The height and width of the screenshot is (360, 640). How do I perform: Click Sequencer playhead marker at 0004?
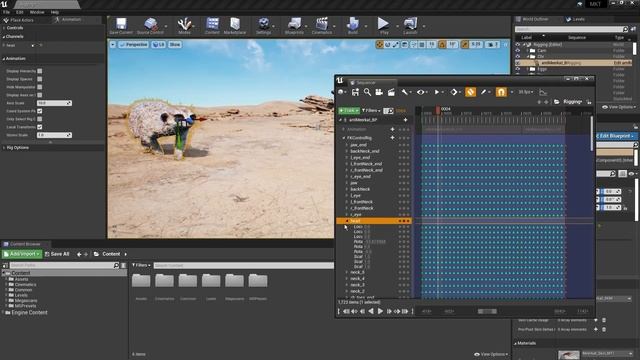pyautogui.click(x=438, y=109)
